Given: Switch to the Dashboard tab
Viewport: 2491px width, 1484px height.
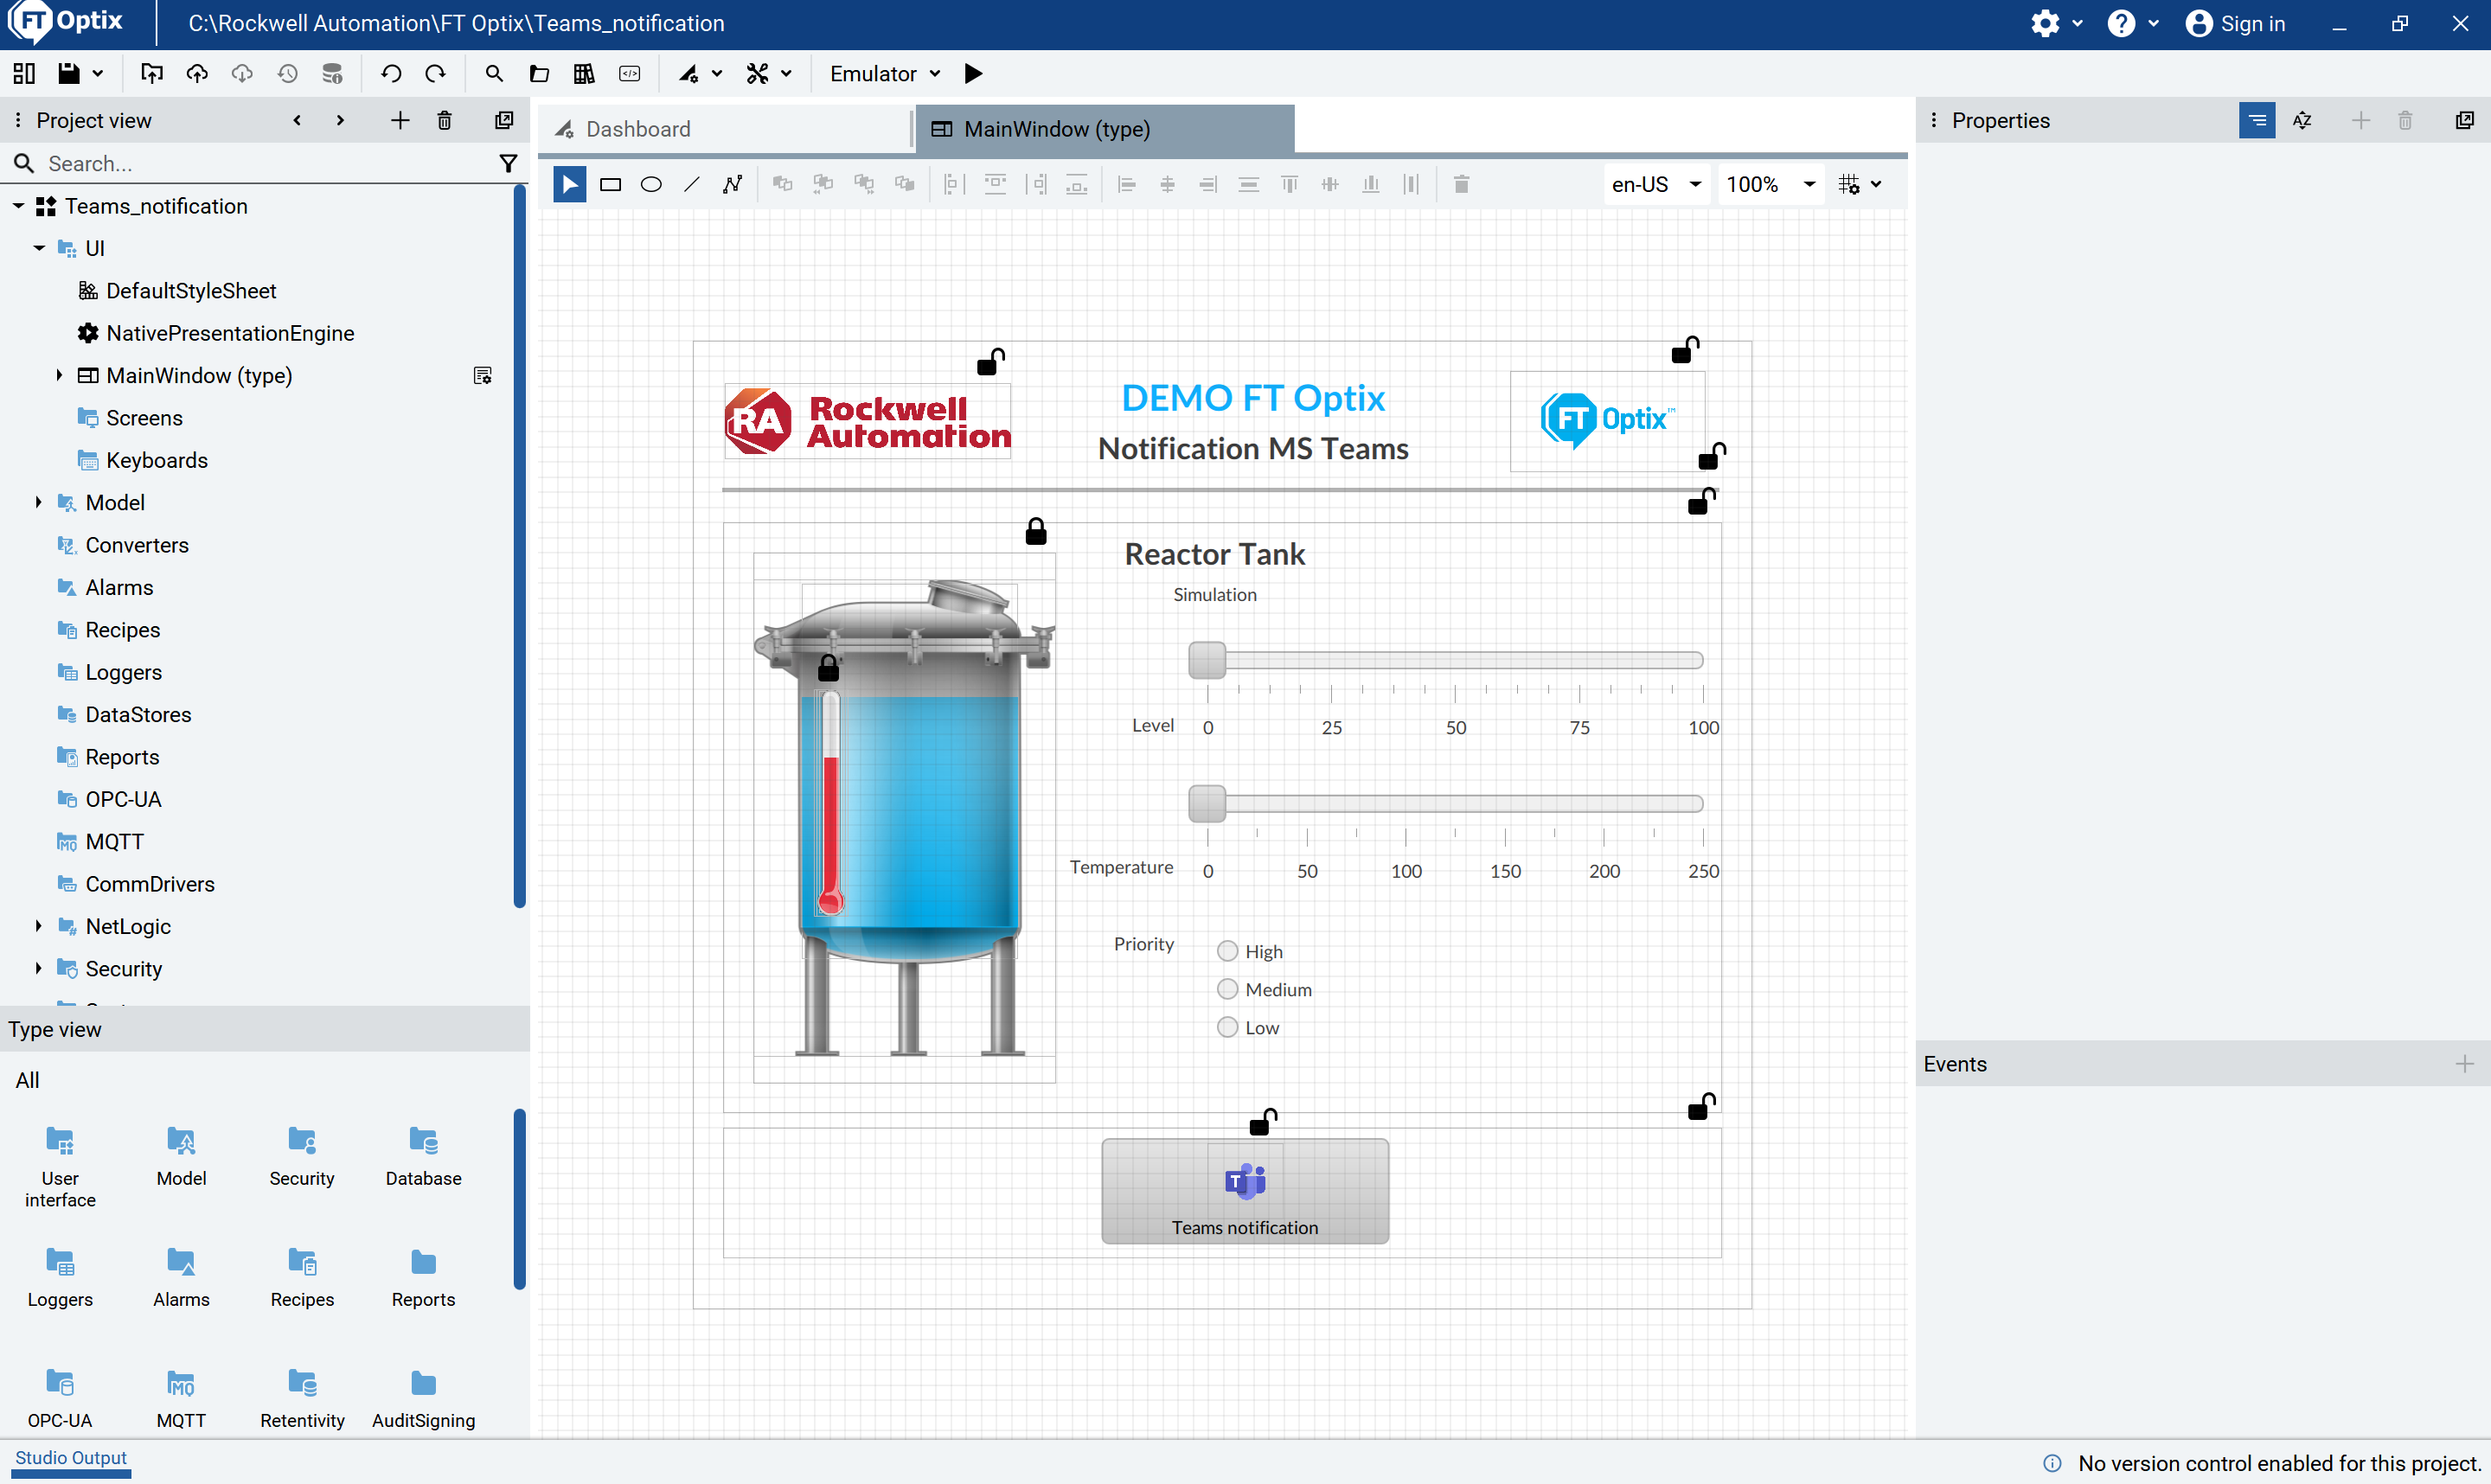Looking at the screenshot, I should click(x=726, y=129).
